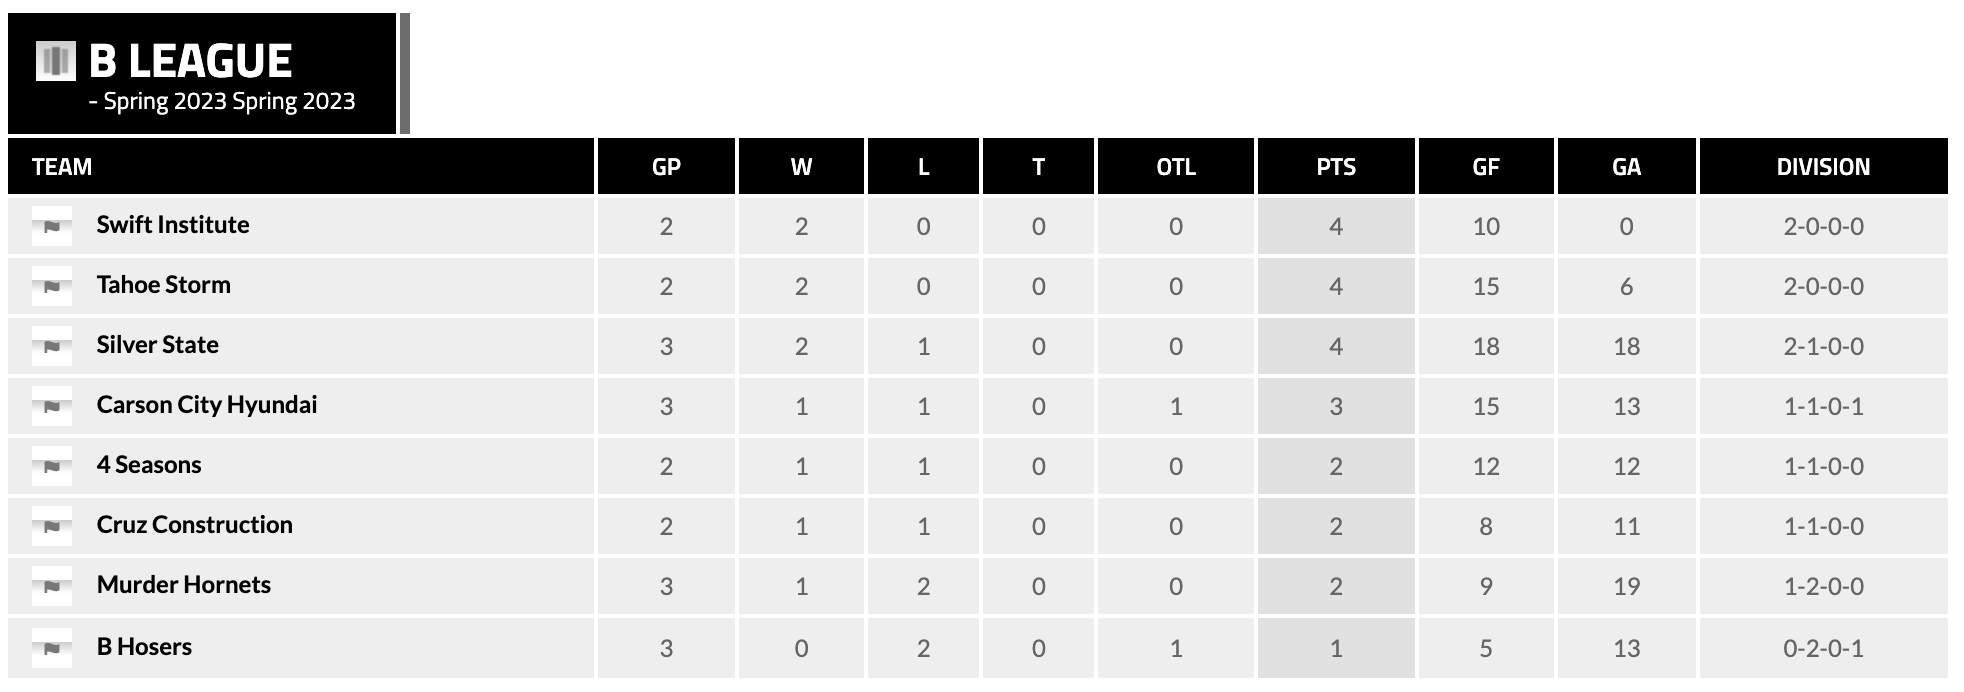The height and width of the screenshot is (692, 1964).
Task: Click the 4 Seasons team flag icon
Action: (52, 466)
